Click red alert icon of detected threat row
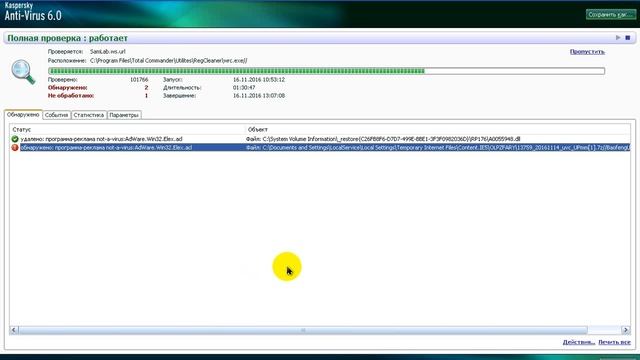This screenshot has height=360, width=640. (x=15, y=147)
